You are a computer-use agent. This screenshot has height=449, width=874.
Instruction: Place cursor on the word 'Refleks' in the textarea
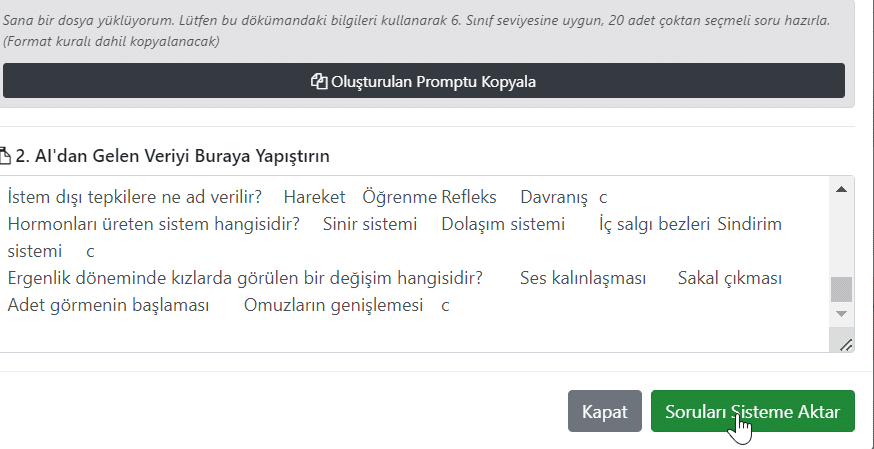468,197
